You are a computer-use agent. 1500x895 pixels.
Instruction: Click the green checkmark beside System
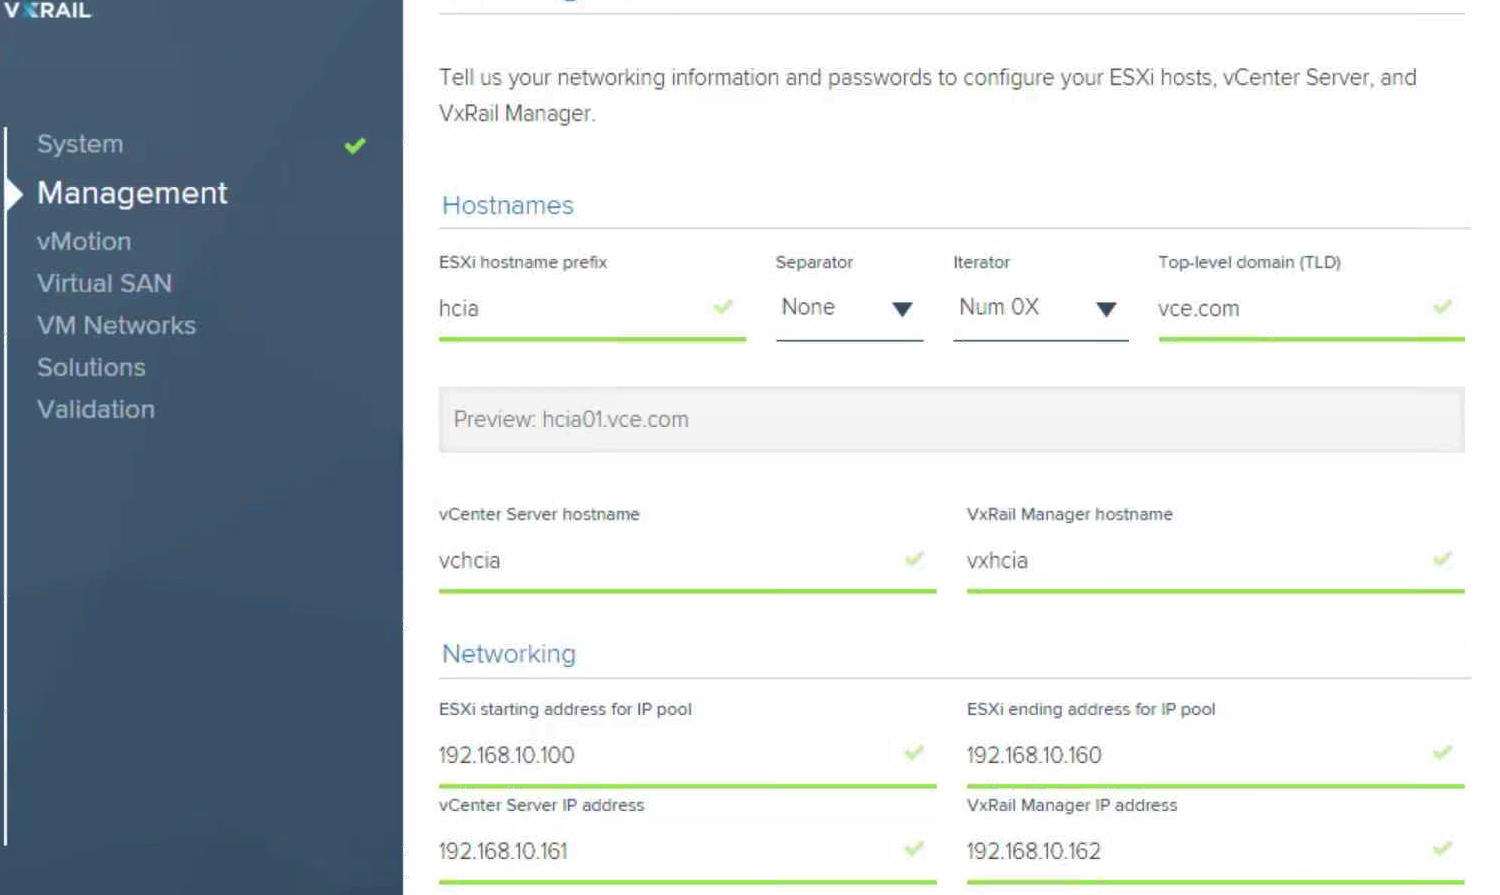coord(355,146)
